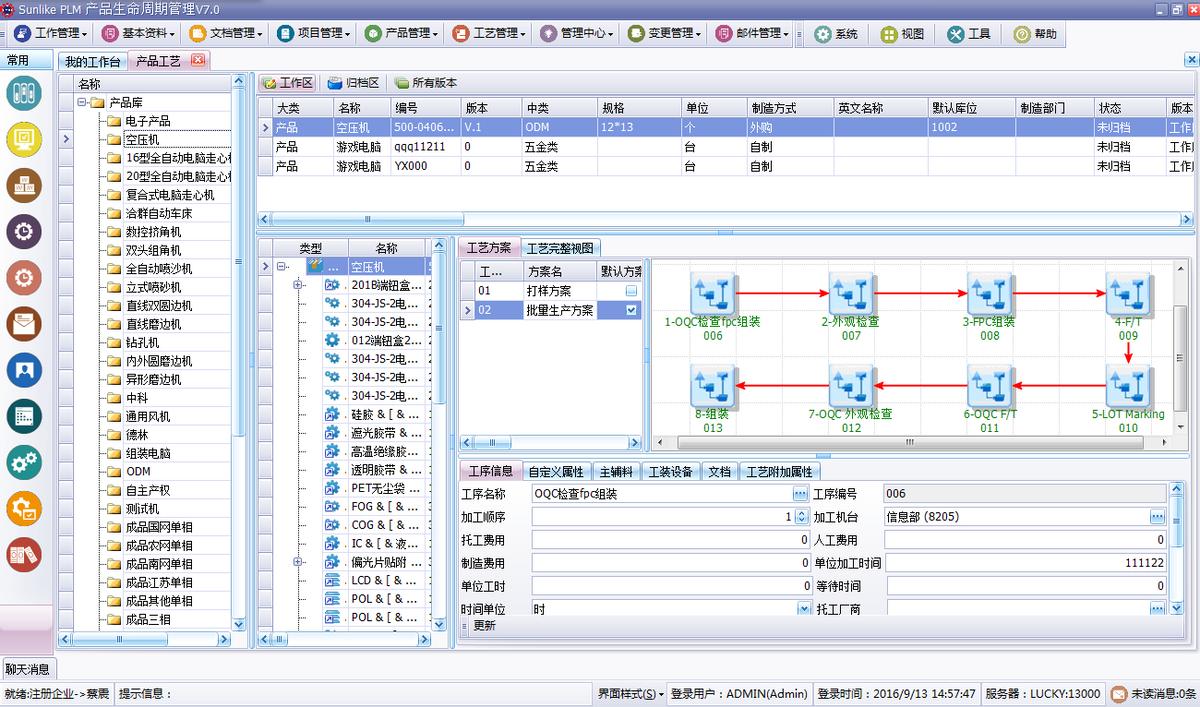Click the 归档区 button
This screenshot has width=1200, height=707.
pos(353,83)
